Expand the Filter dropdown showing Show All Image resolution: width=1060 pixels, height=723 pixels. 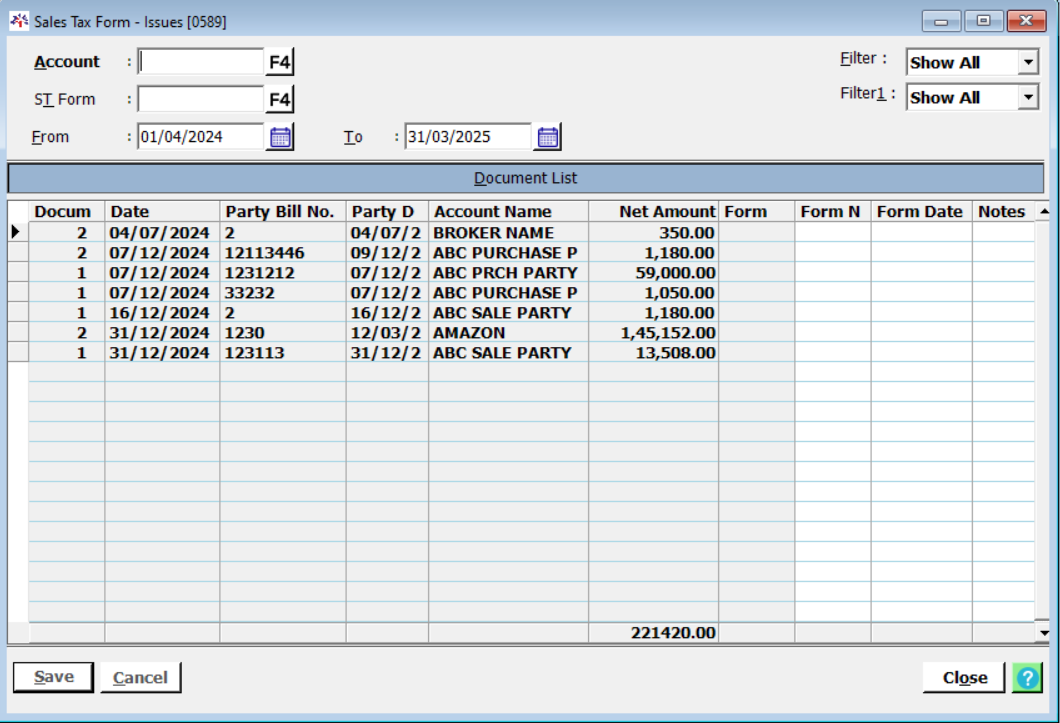(x=1028, y=62)
